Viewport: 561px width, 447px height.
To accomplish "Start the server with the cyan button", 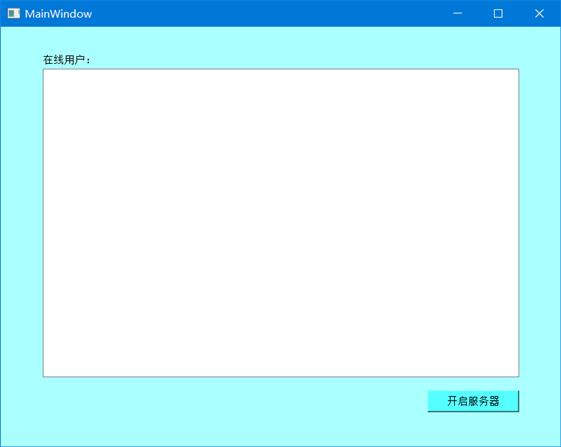I will coord(473,401).
